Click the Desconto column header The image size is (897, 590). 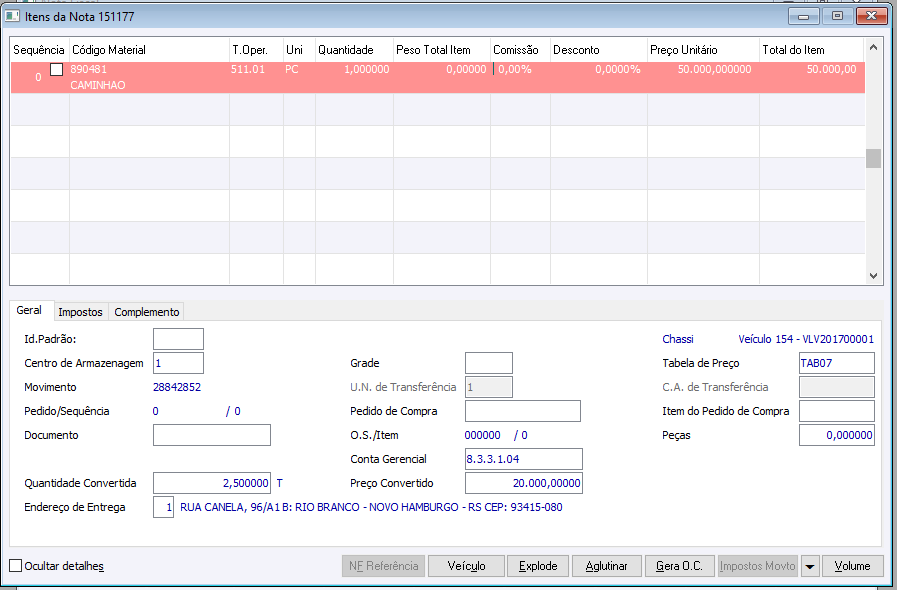pyautogui.click(x=598, y=50)
